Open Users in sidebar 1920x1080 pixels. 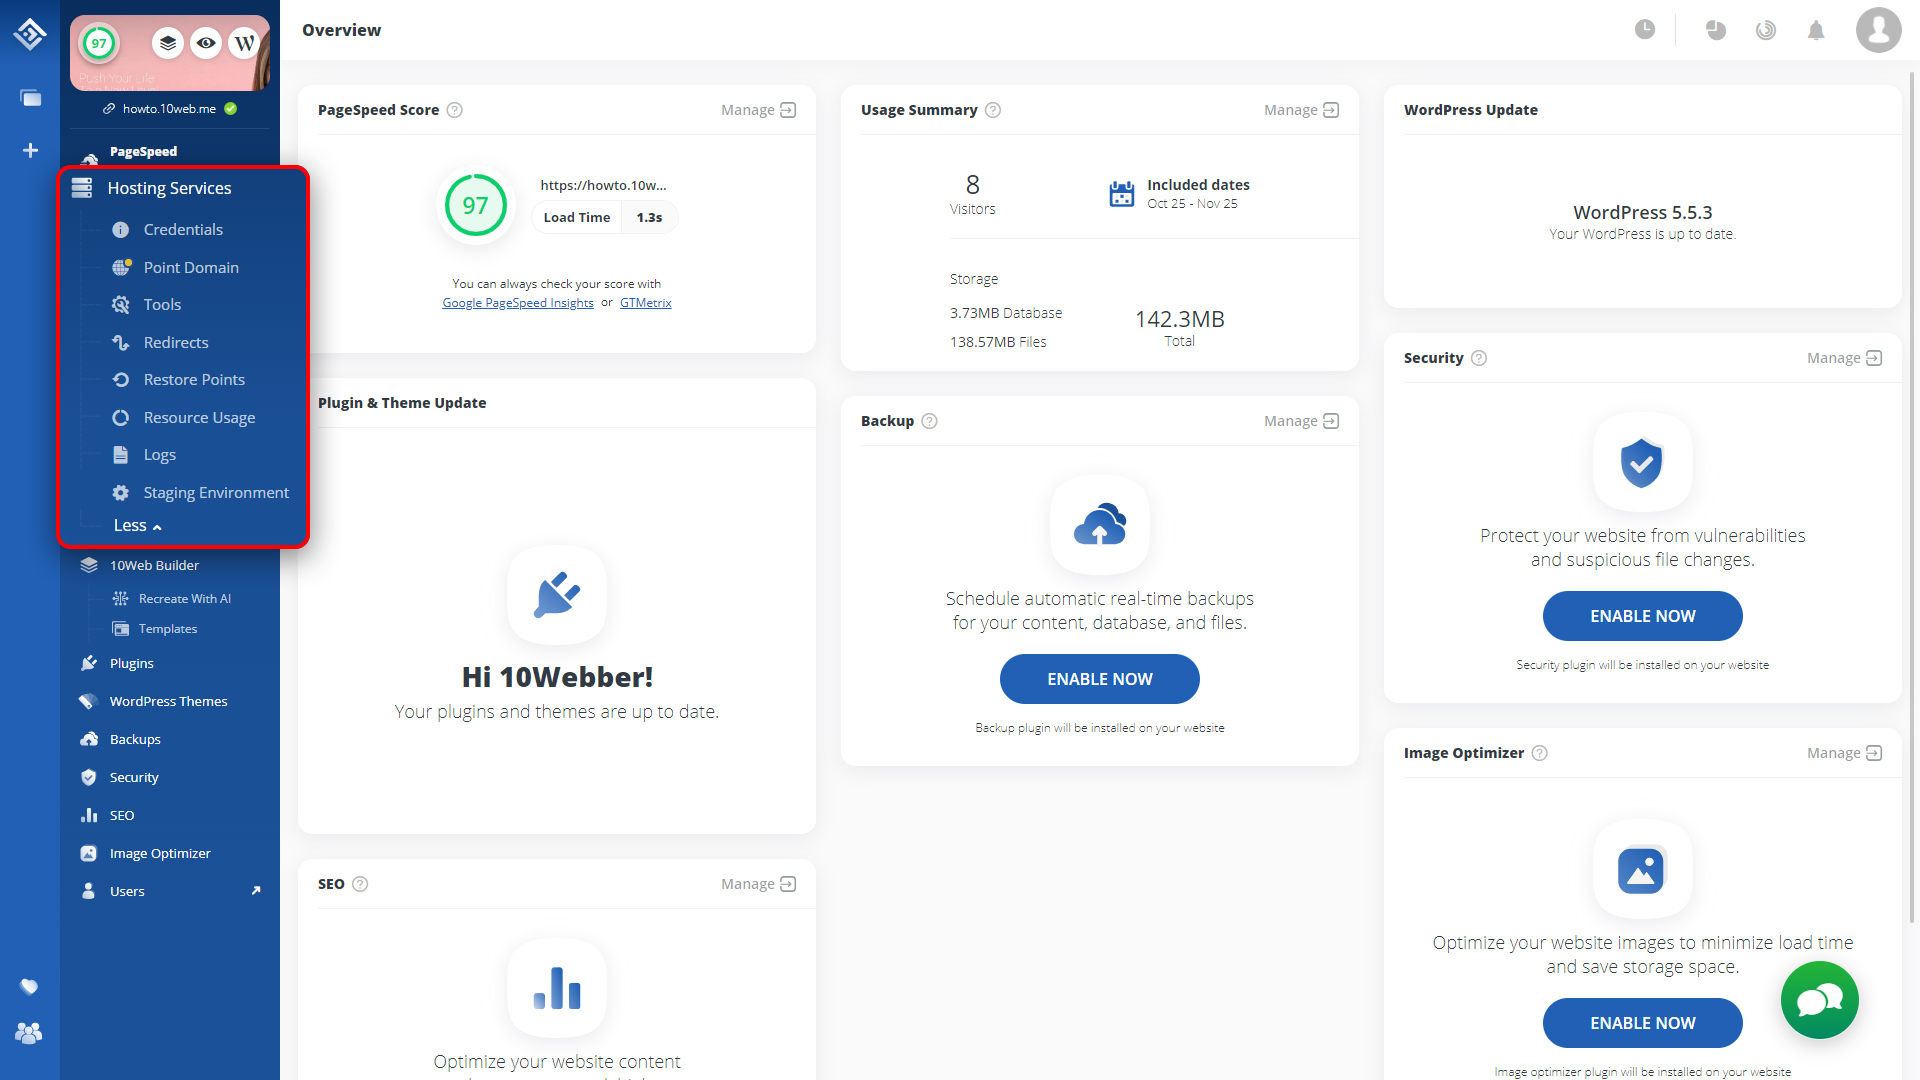tap(127, 892)
